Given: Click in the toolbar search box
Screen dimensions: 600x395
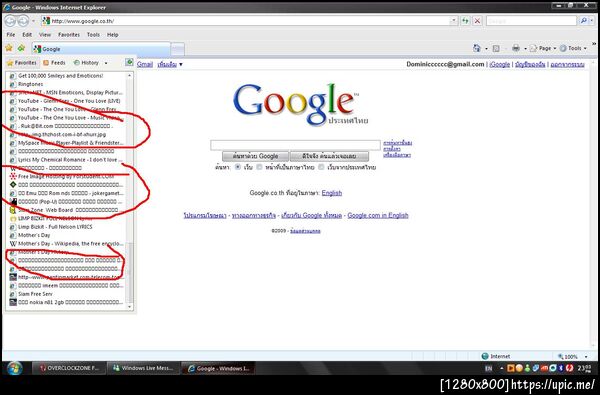Looking at the screenshot, I should 531,21.
